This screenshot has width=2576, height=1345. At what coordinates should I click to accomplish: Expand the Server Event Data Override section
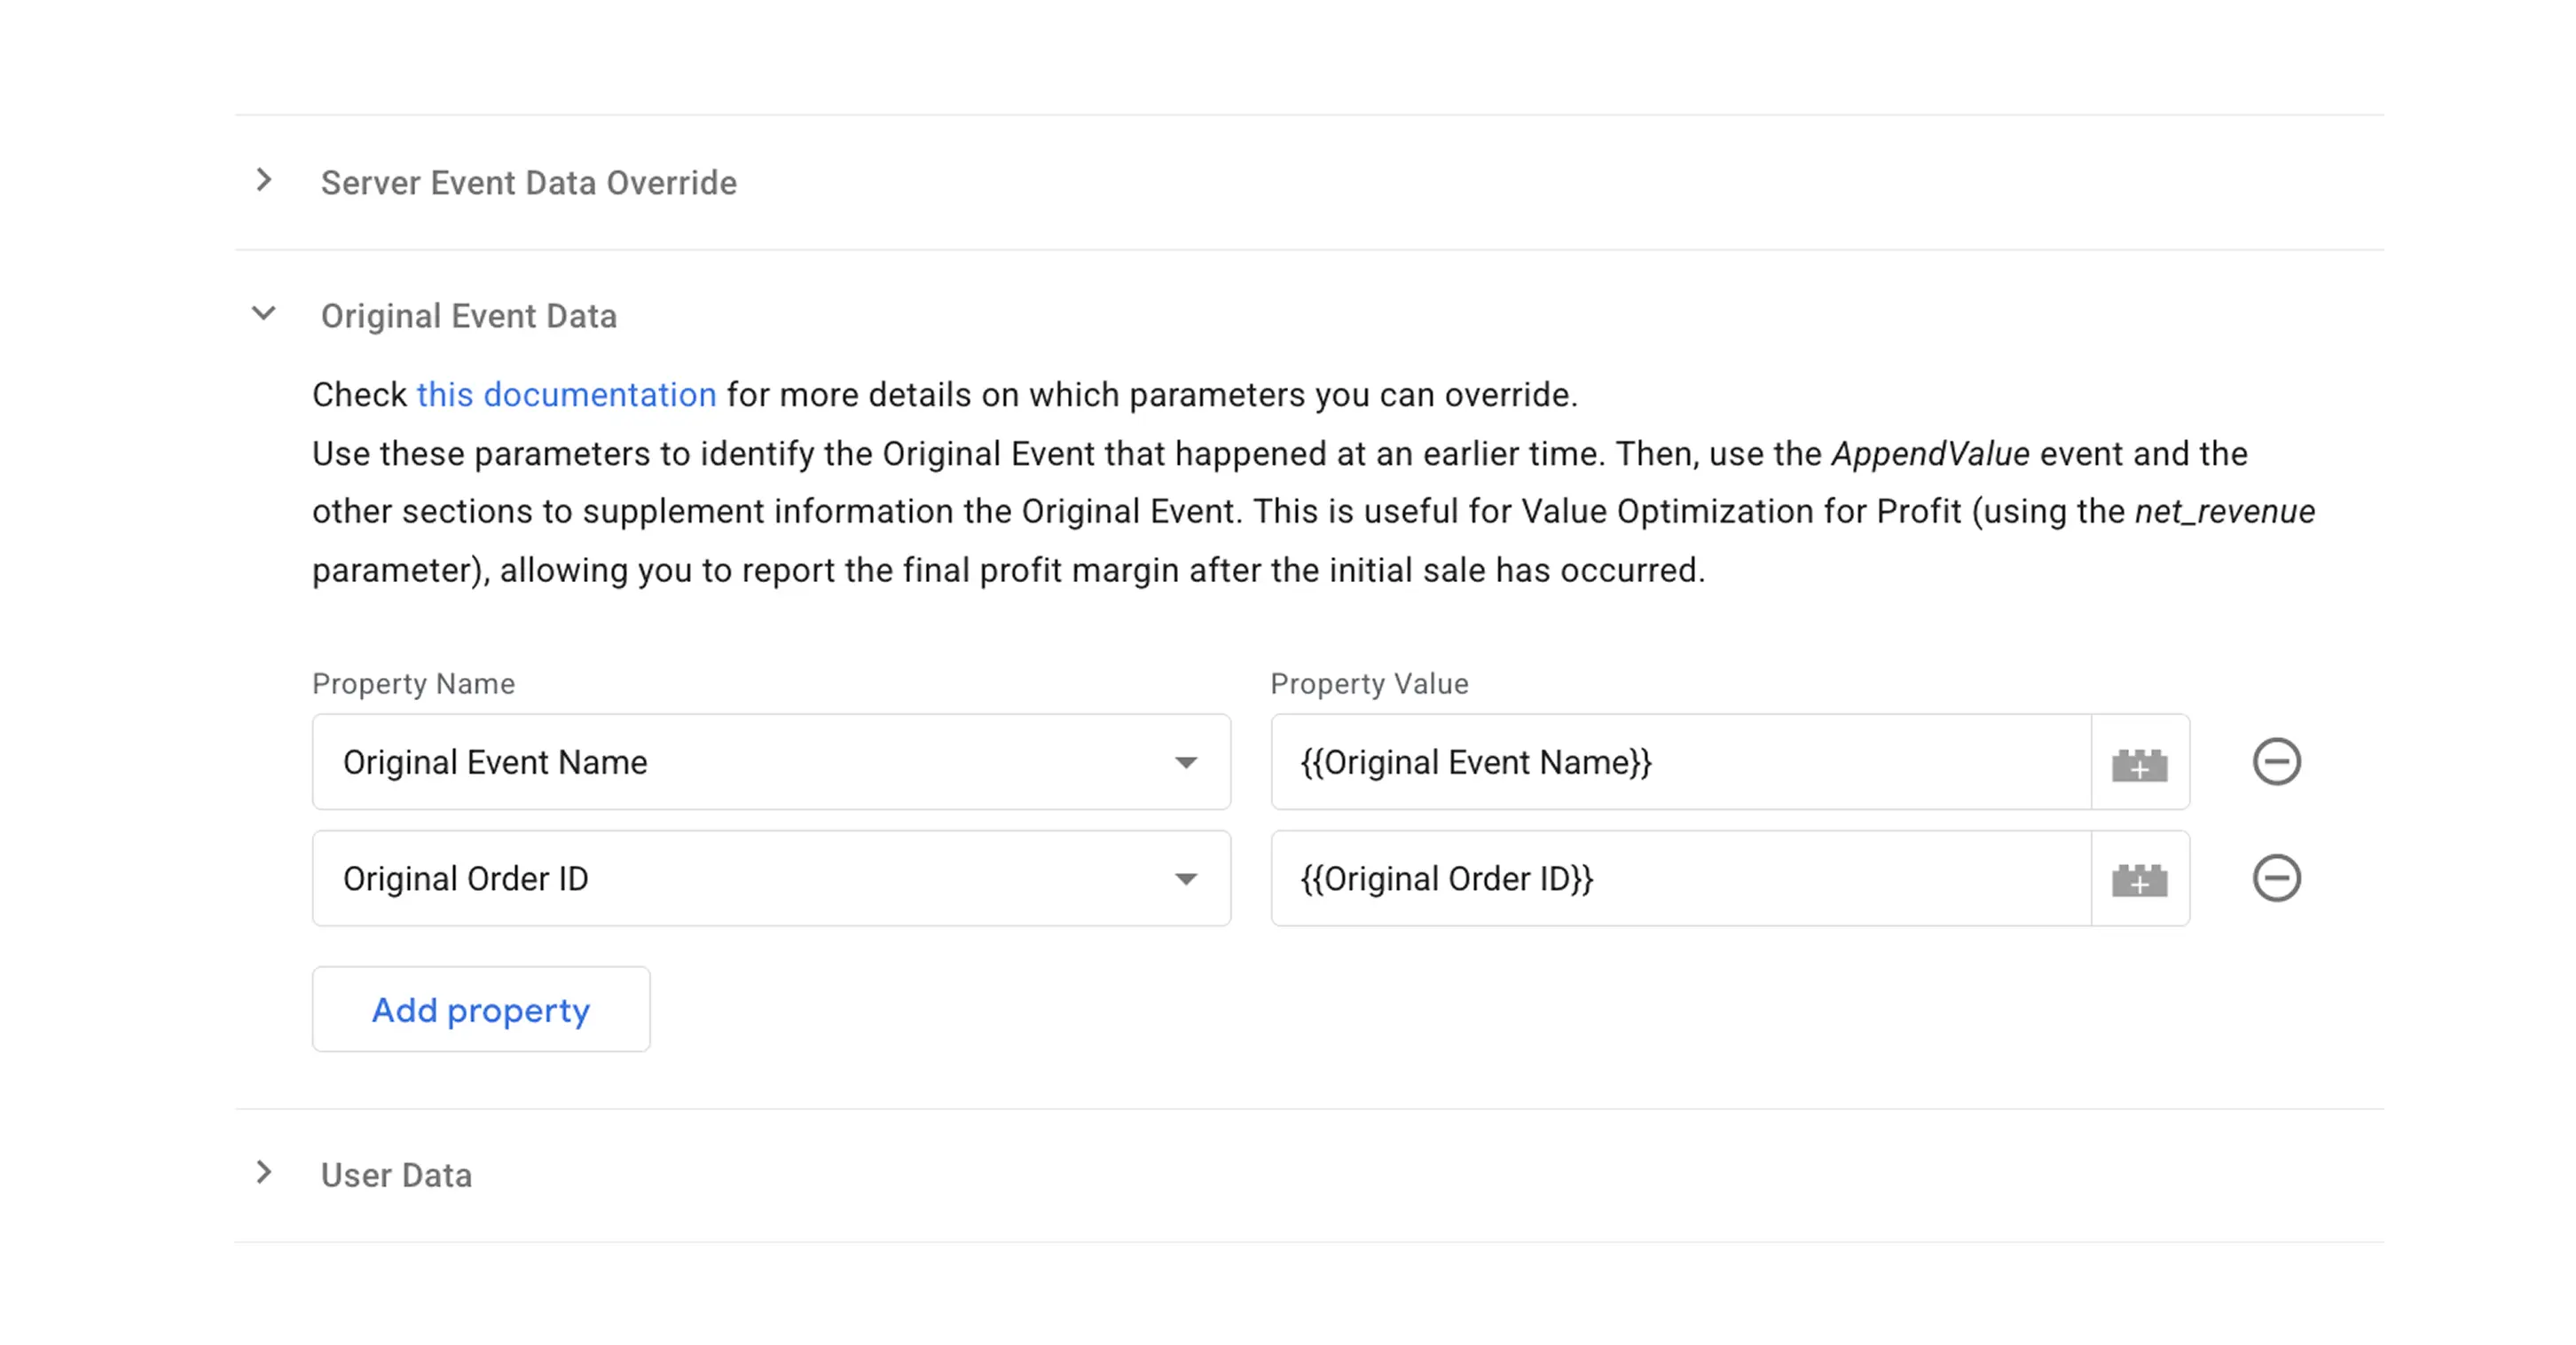click(528, 182)
